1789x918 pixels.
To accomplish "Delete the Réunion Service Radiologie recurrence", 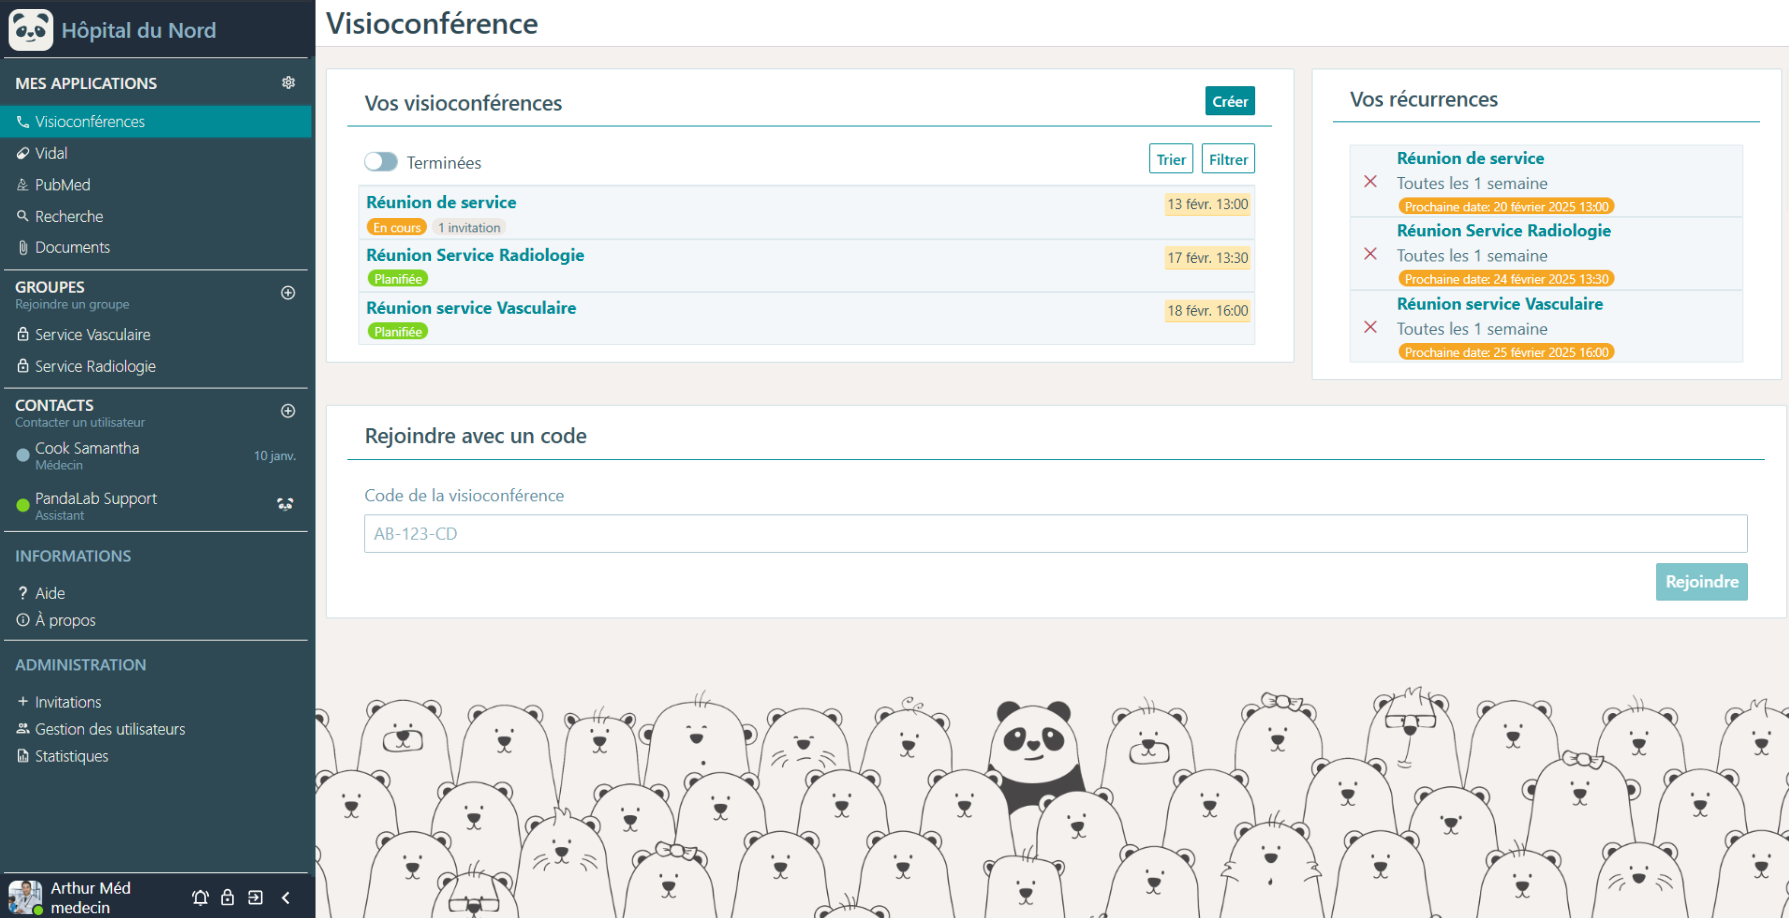I will (x=1371, y=254).
